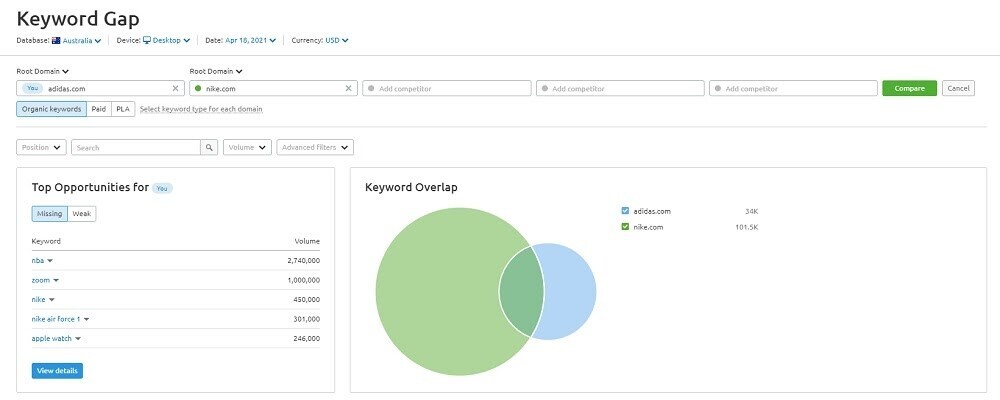Click the overlapping Venn intersection area
This screenshot has width=1000, height=400.
521,292
